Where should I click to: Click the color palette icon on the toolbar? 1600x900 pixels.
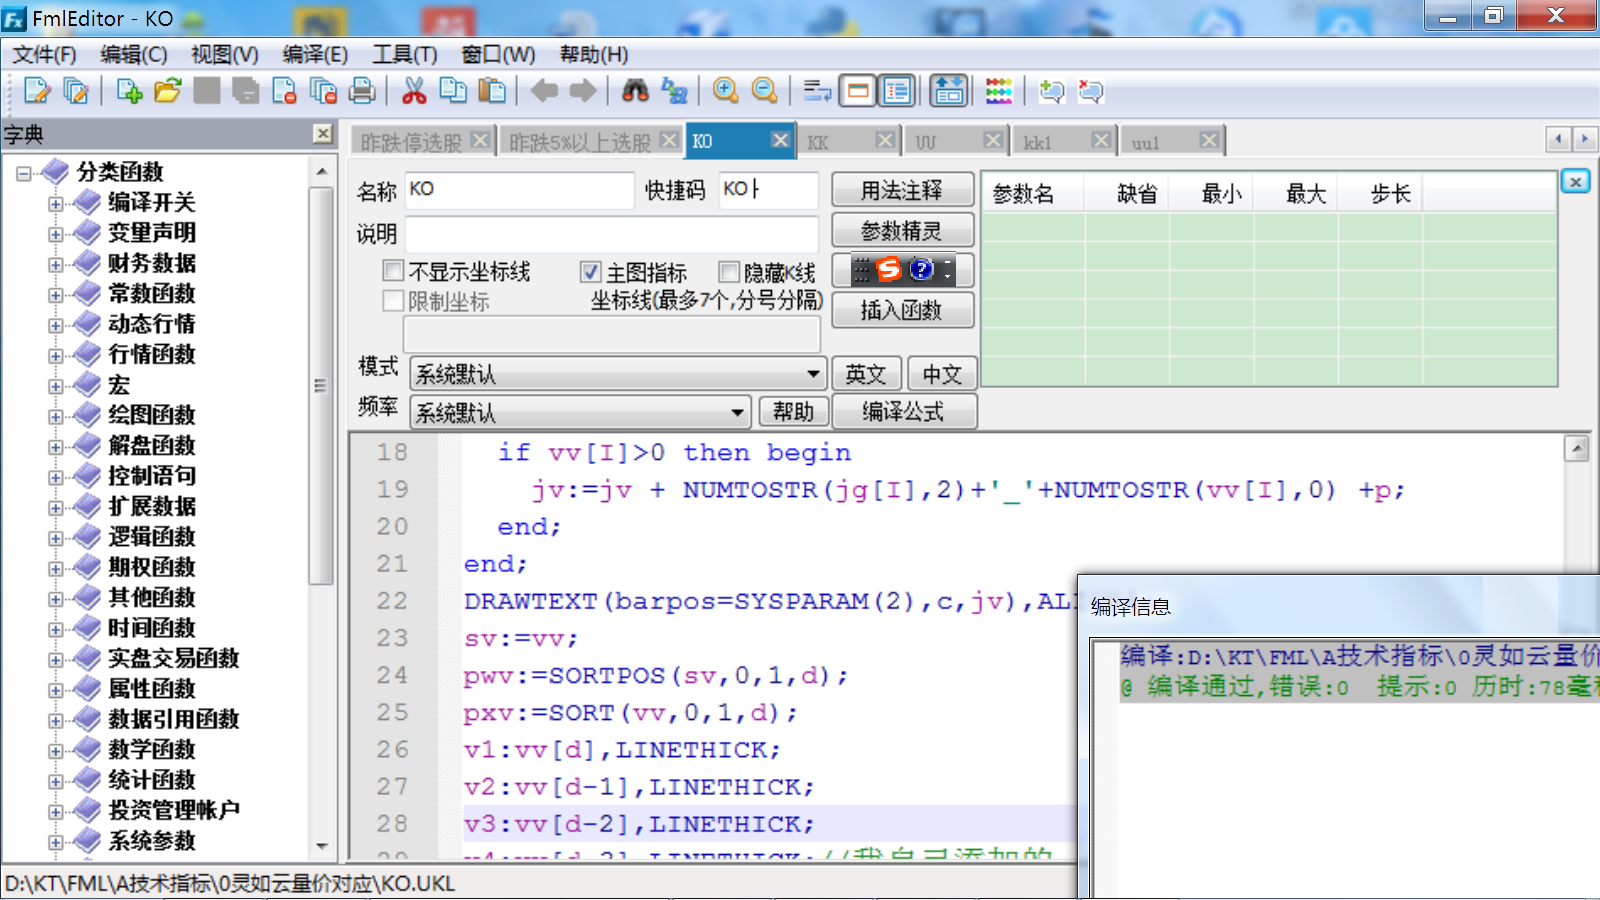point(997,91)
